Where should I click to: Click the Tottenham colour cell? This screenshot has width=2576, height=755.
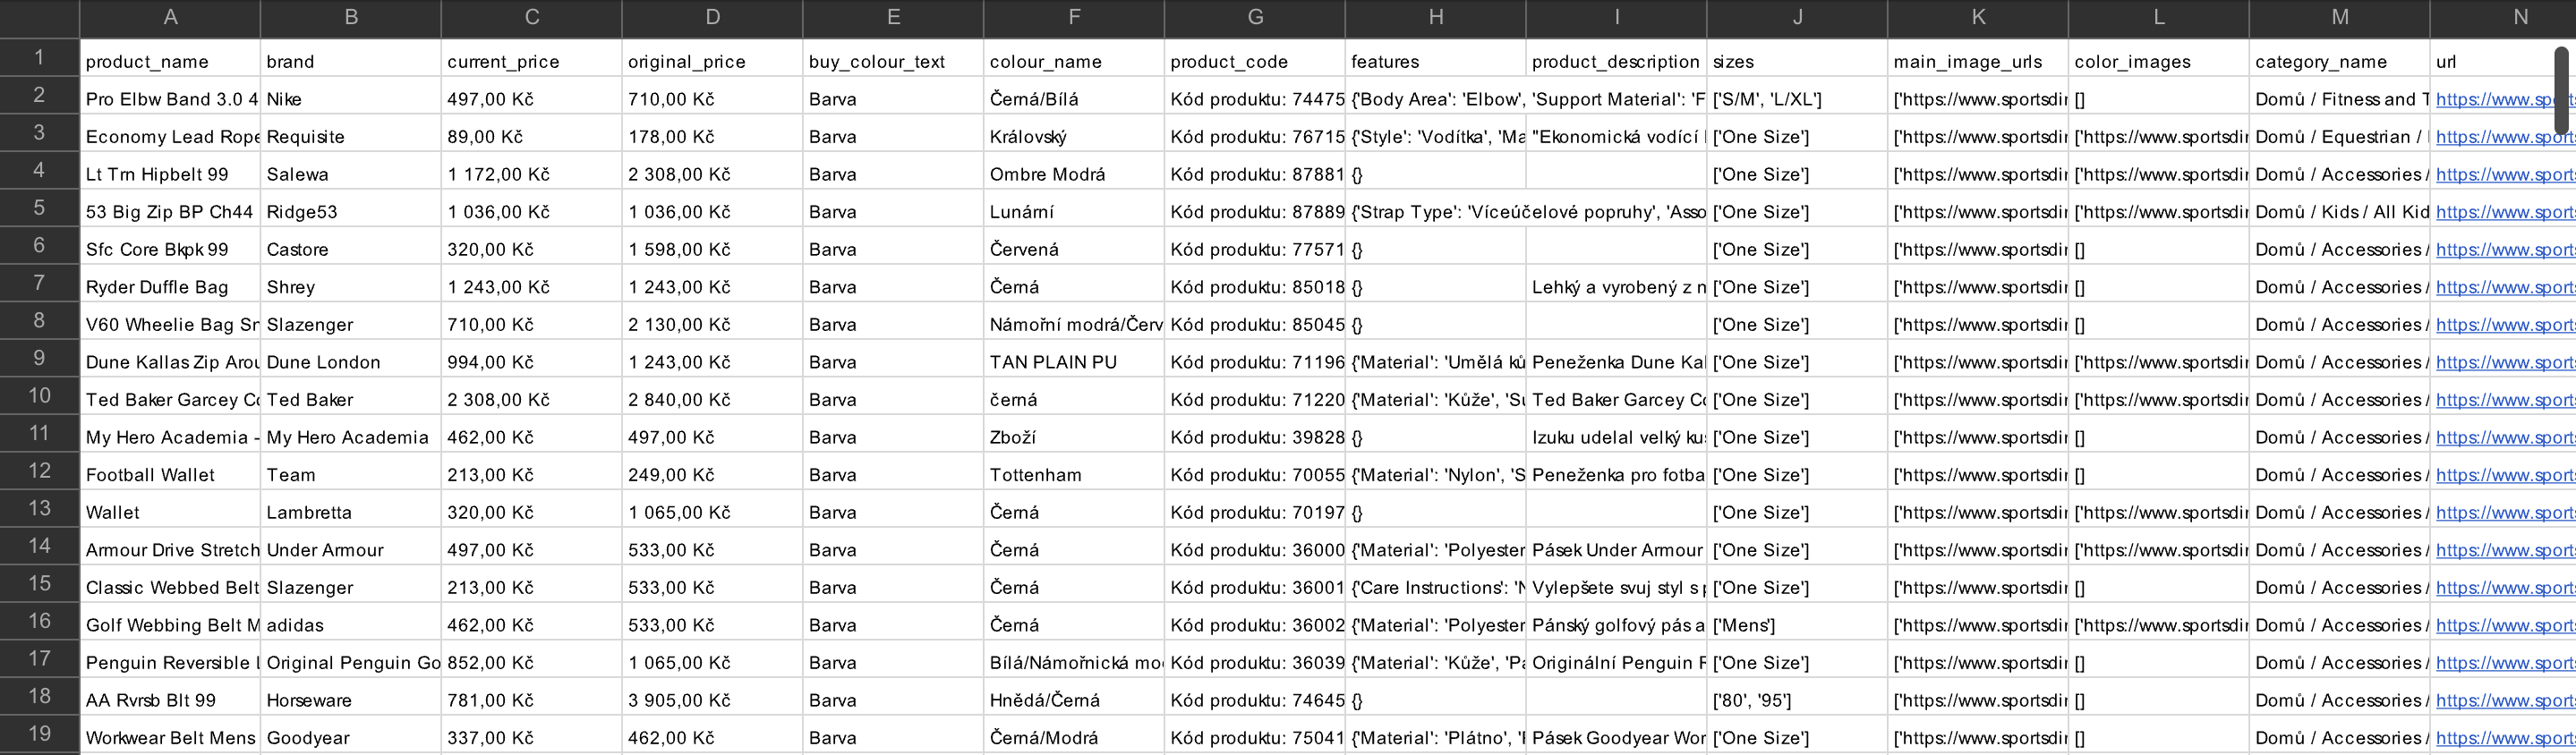point(1073,475)
